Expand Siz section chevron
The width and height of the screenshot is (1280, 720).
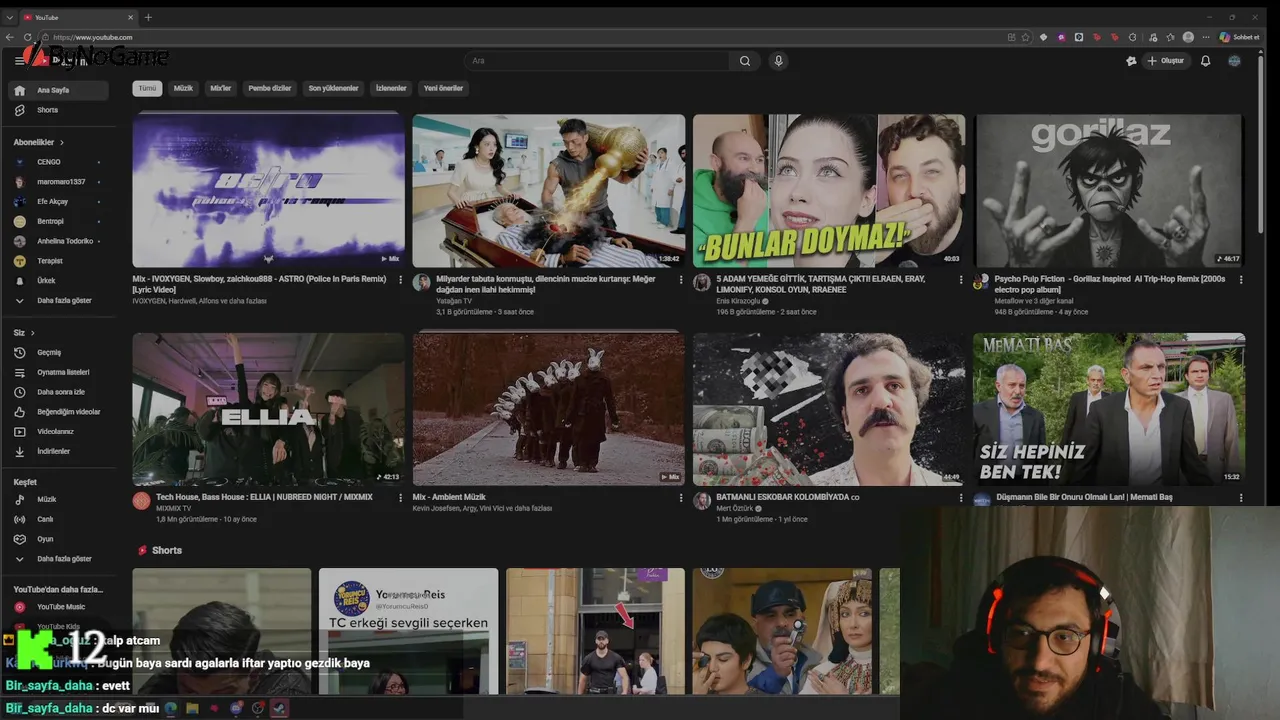tap(32, 332)
